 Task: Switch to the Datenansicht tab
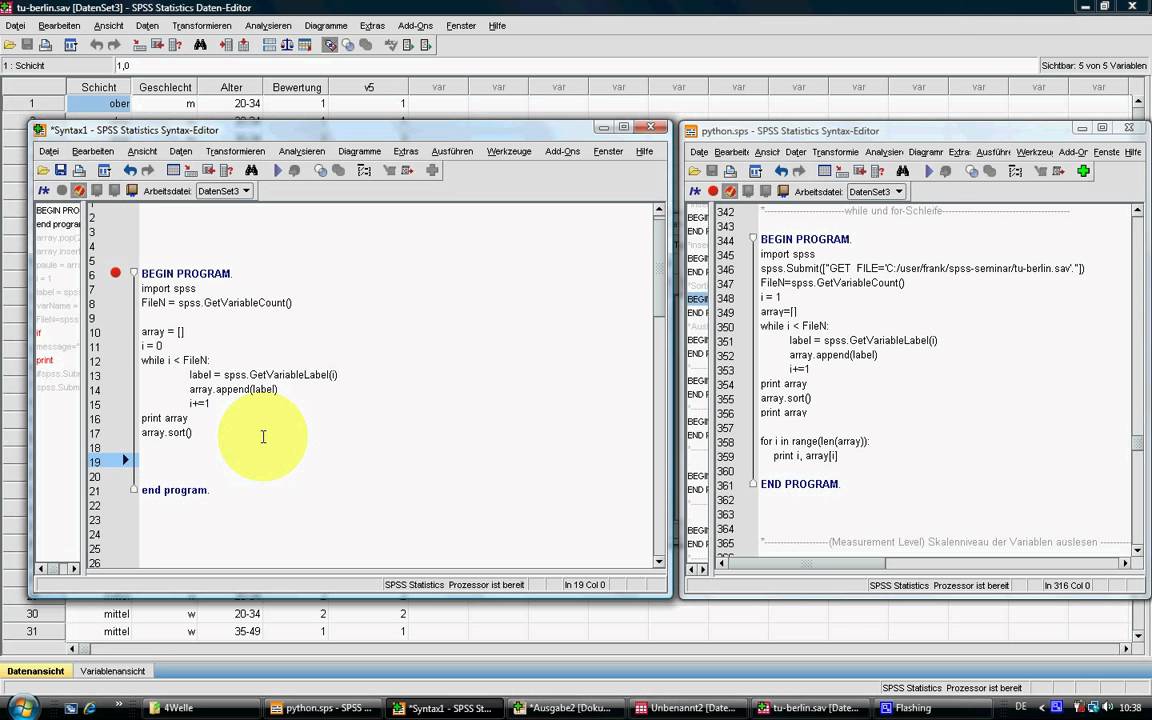(35, 671)
